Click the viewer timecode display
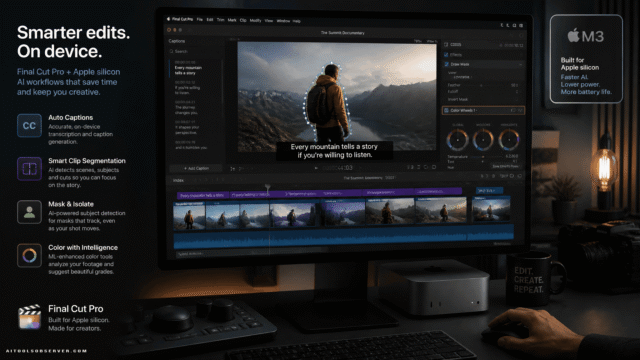 pyautogui.click(x=338, y=168)
